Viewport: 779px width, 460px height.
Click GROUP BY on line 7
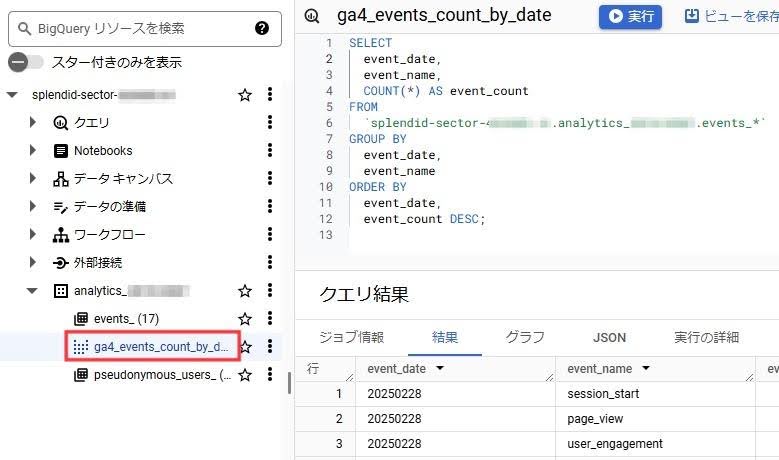coord(378,139)
